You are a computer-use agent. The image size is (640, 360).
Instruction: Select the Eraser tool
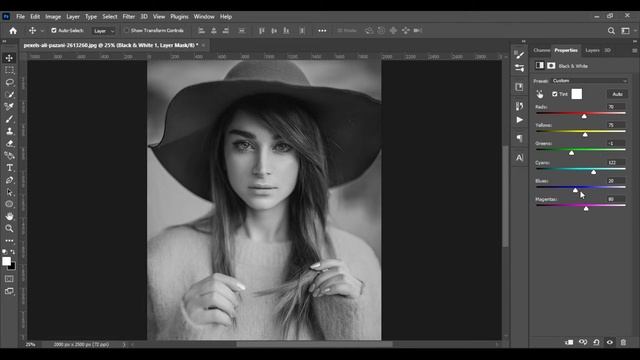[x=9, y=144]
